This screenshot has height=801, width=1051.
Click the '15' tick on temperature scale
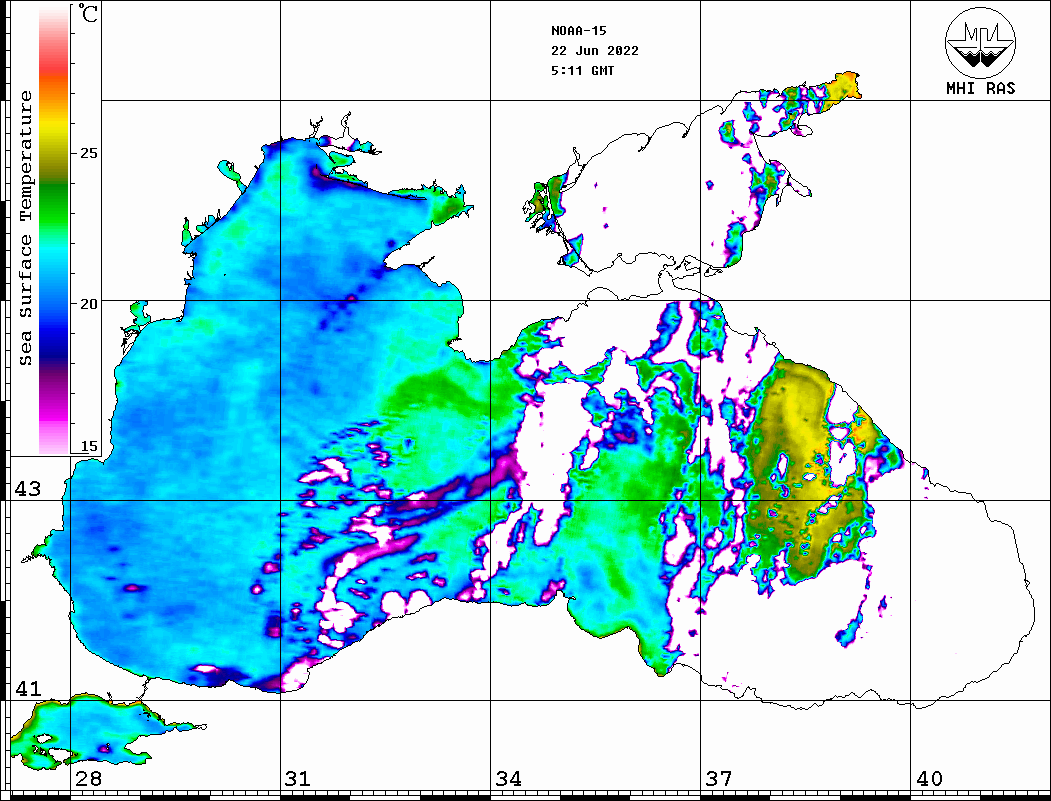[x=88, y=446]
